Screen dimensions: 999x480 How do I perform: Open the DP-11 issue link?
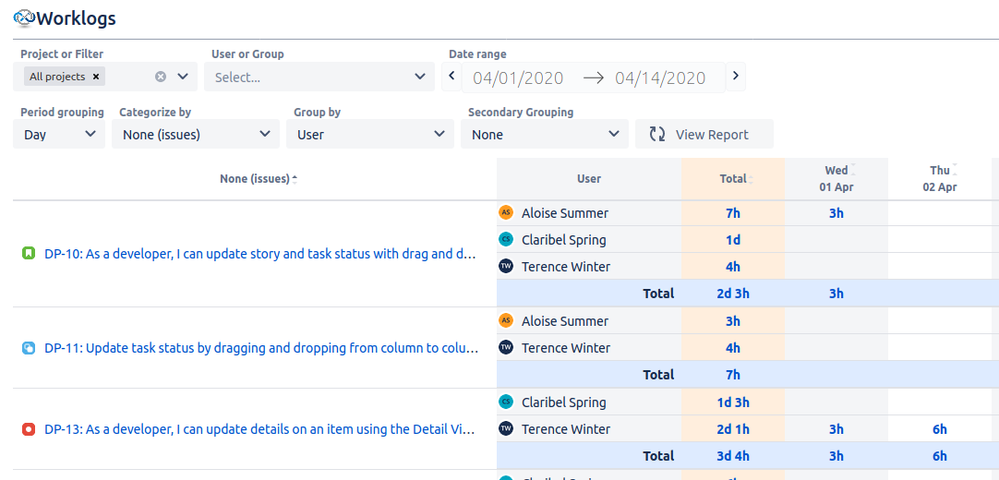click(x=260, y=348)
